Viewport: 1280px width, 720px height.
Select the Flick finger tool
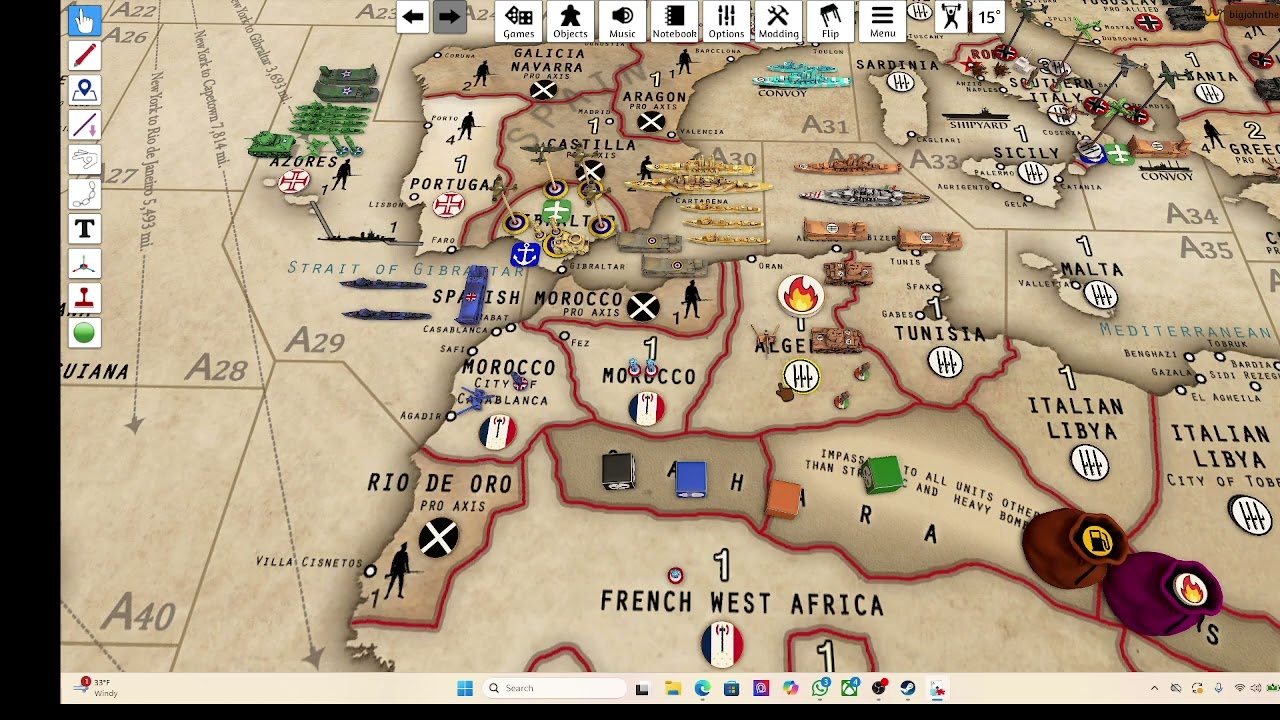click(x=84, y=160)
